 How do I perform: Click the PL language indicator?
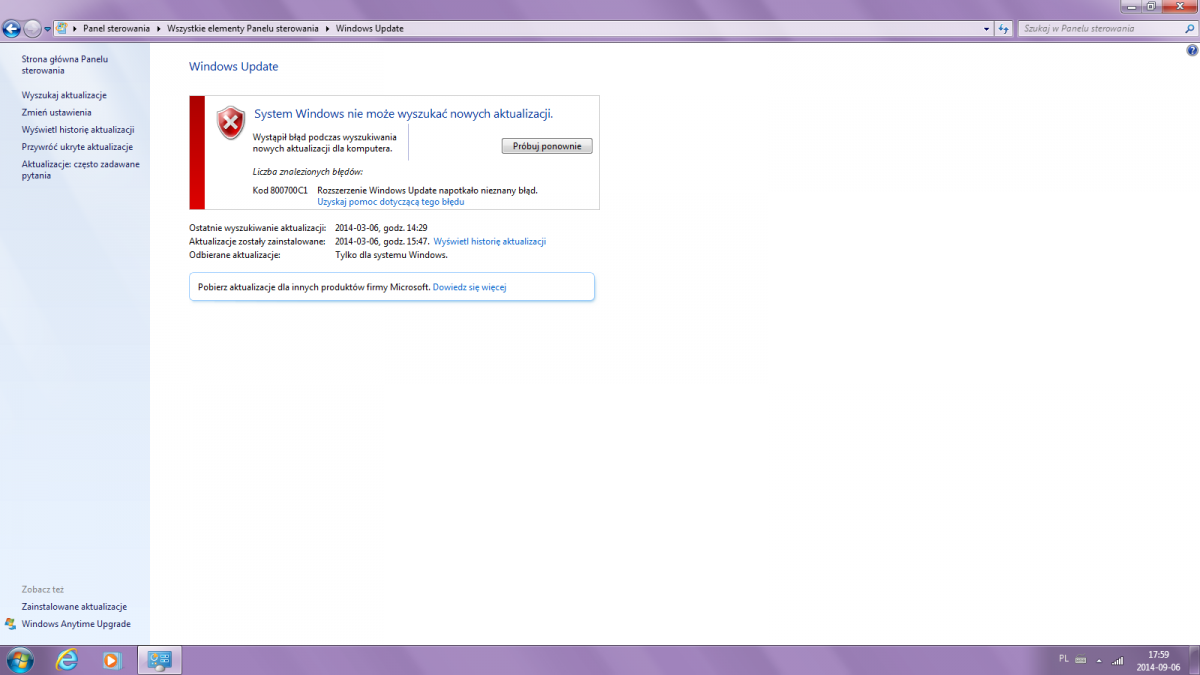point(1063,659)
